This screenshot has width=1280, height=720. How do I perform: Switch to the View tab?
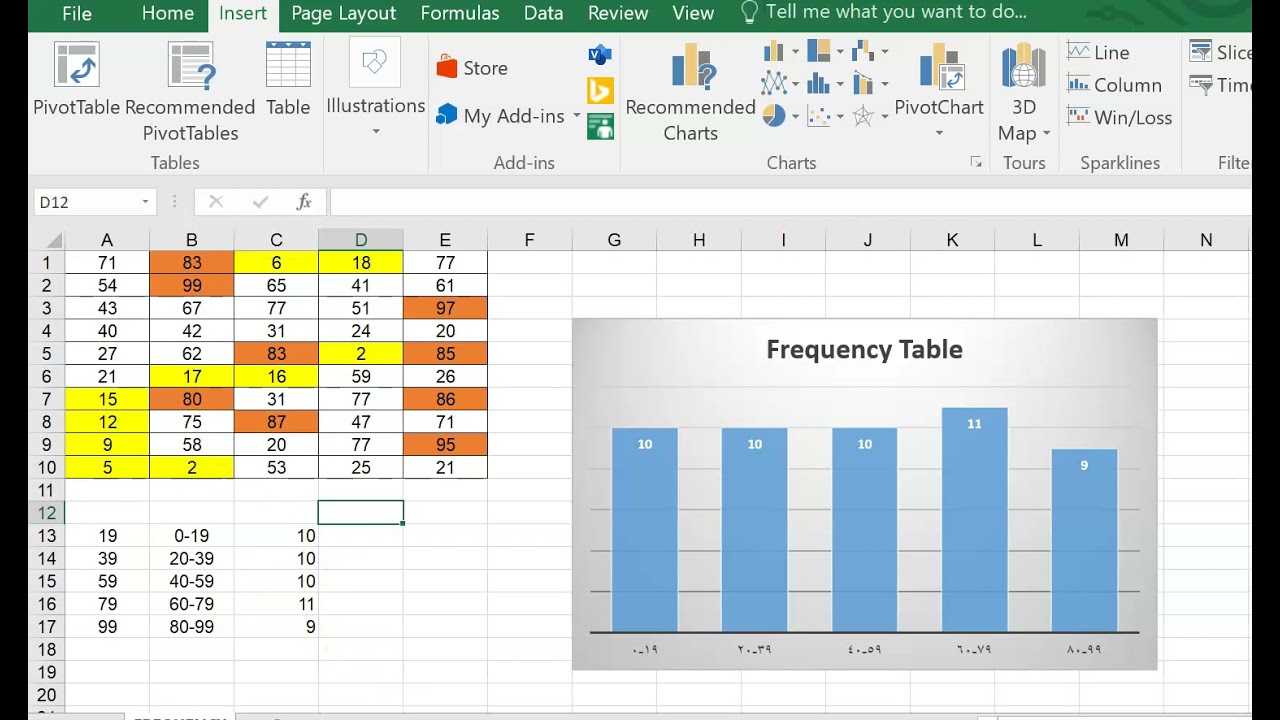[693, 14]
